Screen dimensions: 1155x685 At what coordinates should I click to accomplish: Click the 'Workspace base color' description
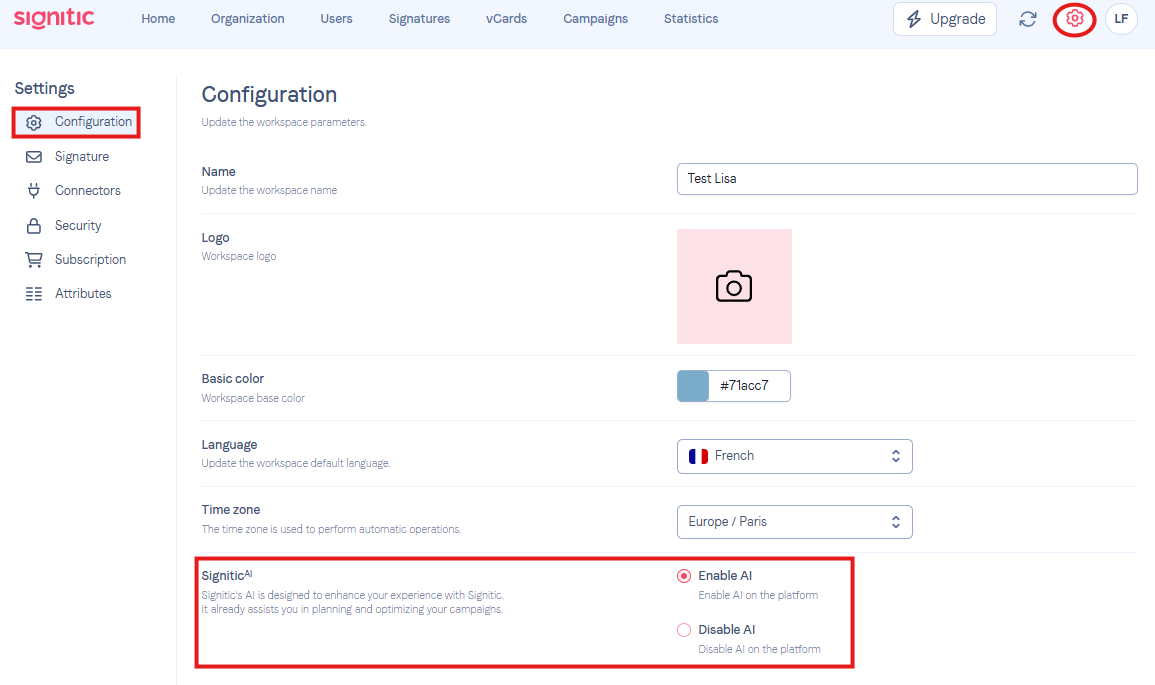253,398
